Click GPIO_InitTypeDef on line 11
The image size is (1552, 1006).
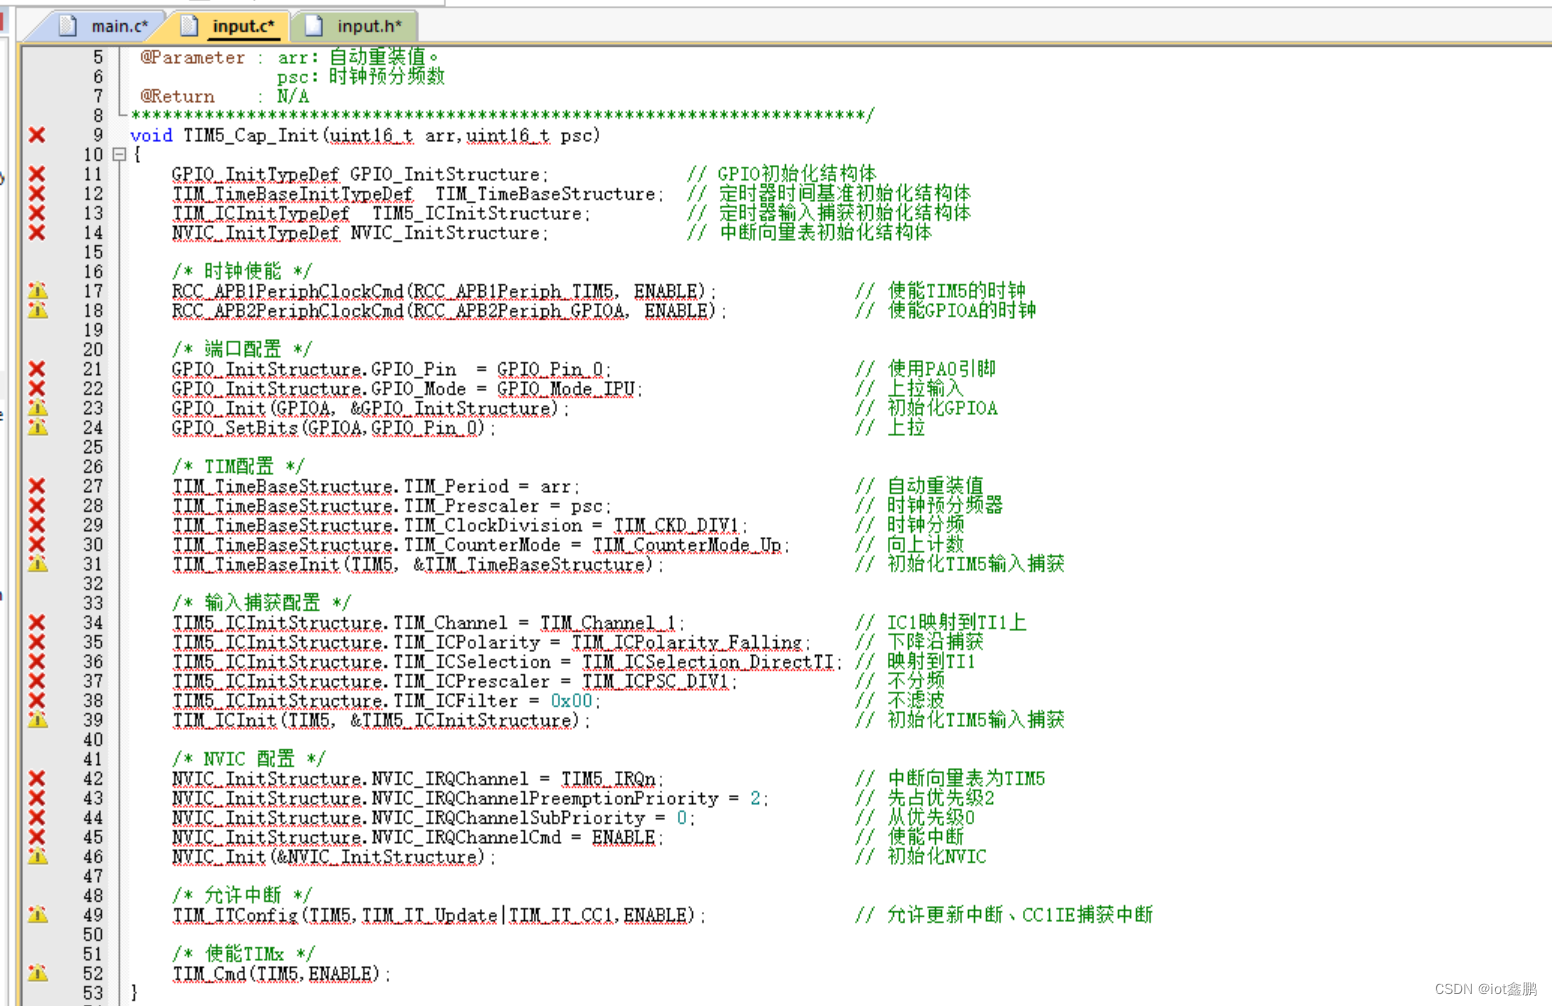coord(255,174)
